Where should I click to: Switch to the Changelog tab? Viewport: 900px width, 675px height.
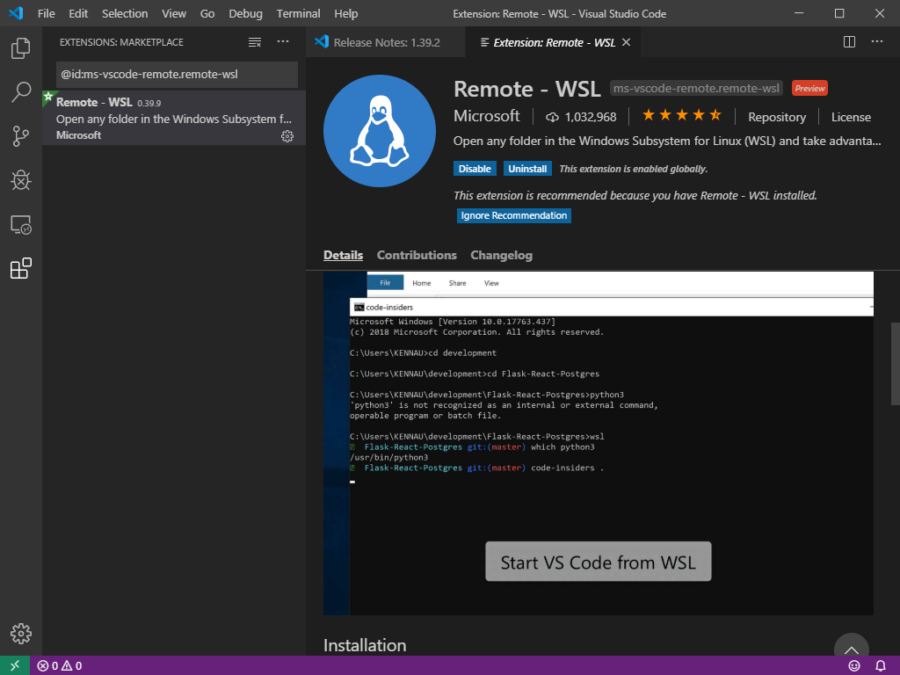[x=501, y=255]
